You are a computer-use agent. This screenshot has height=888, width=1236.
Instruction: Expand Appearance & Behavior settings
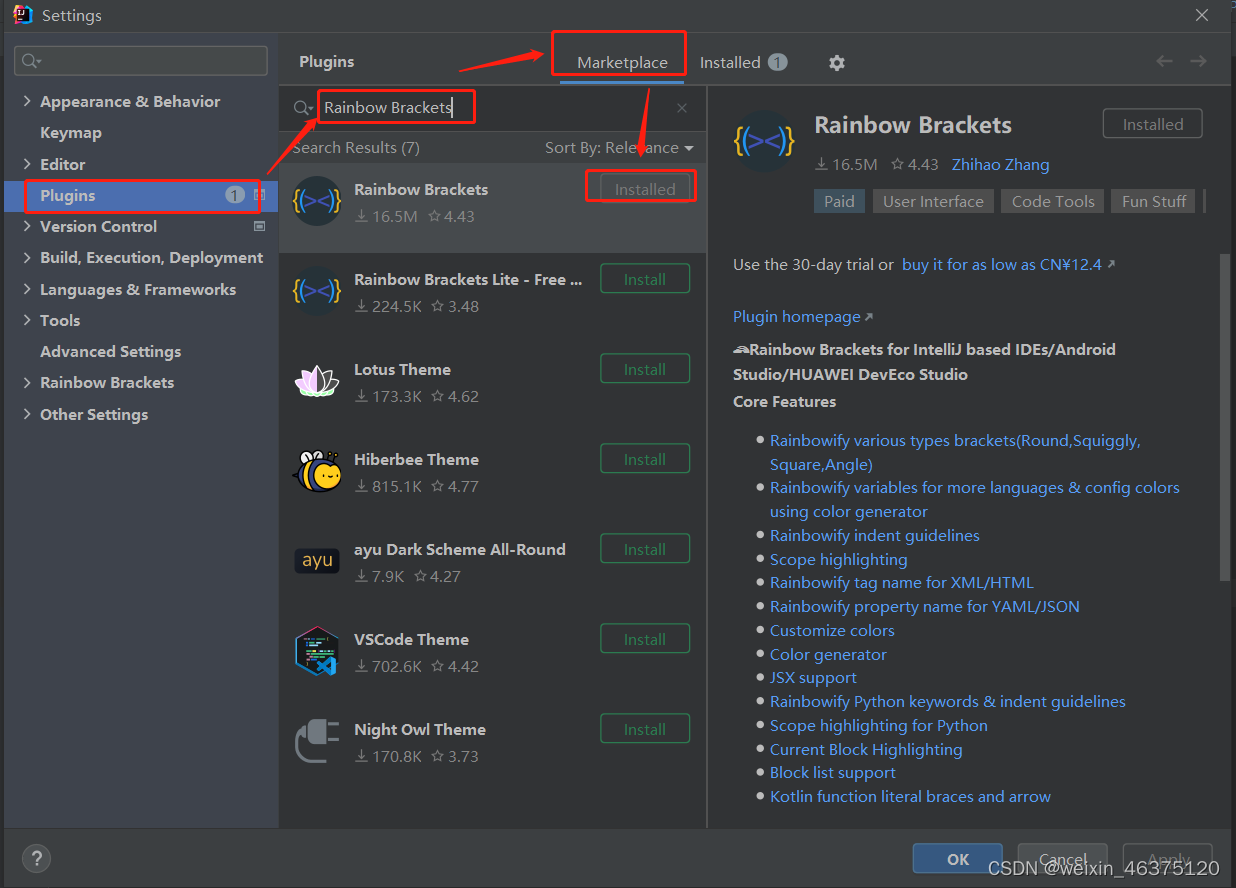(x=26, y=102)
